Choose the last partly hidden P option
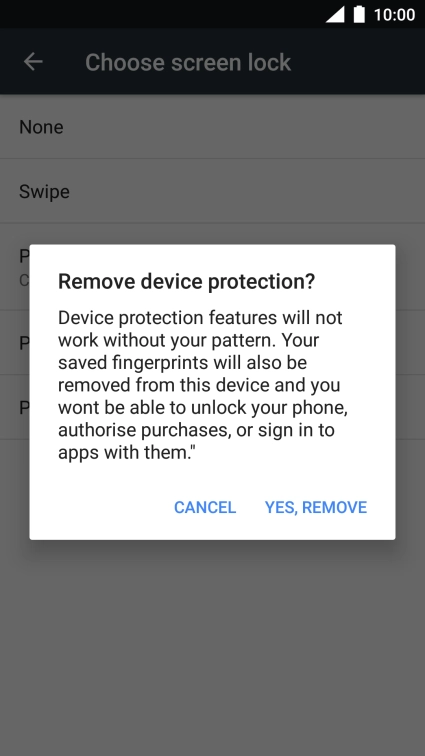The image size is (425, 756). (x=14, y=407)
